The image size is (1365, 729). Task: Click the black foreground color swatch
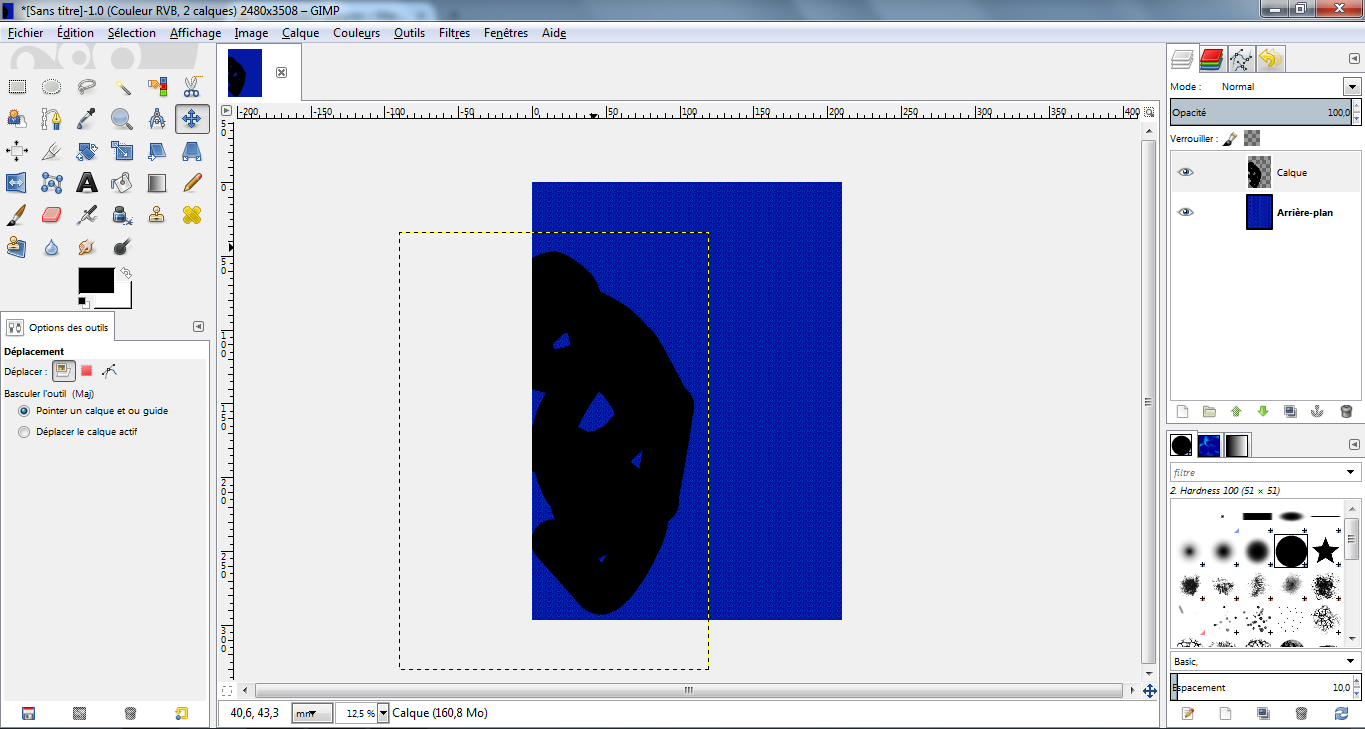coord(96,280)
